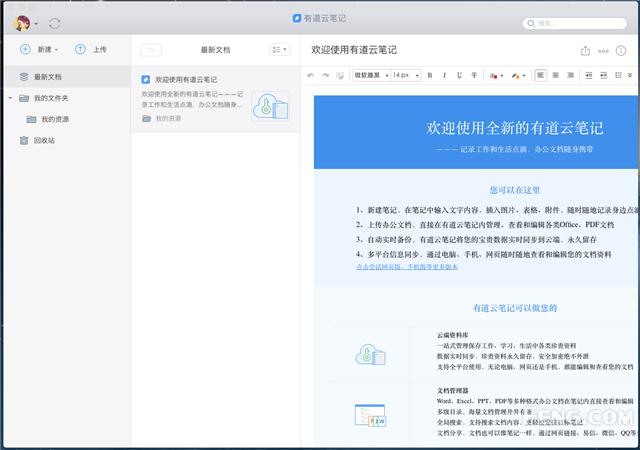Increase indent in editor toolbar
Viewport: 640px width, 450px height.
(604, 75)
